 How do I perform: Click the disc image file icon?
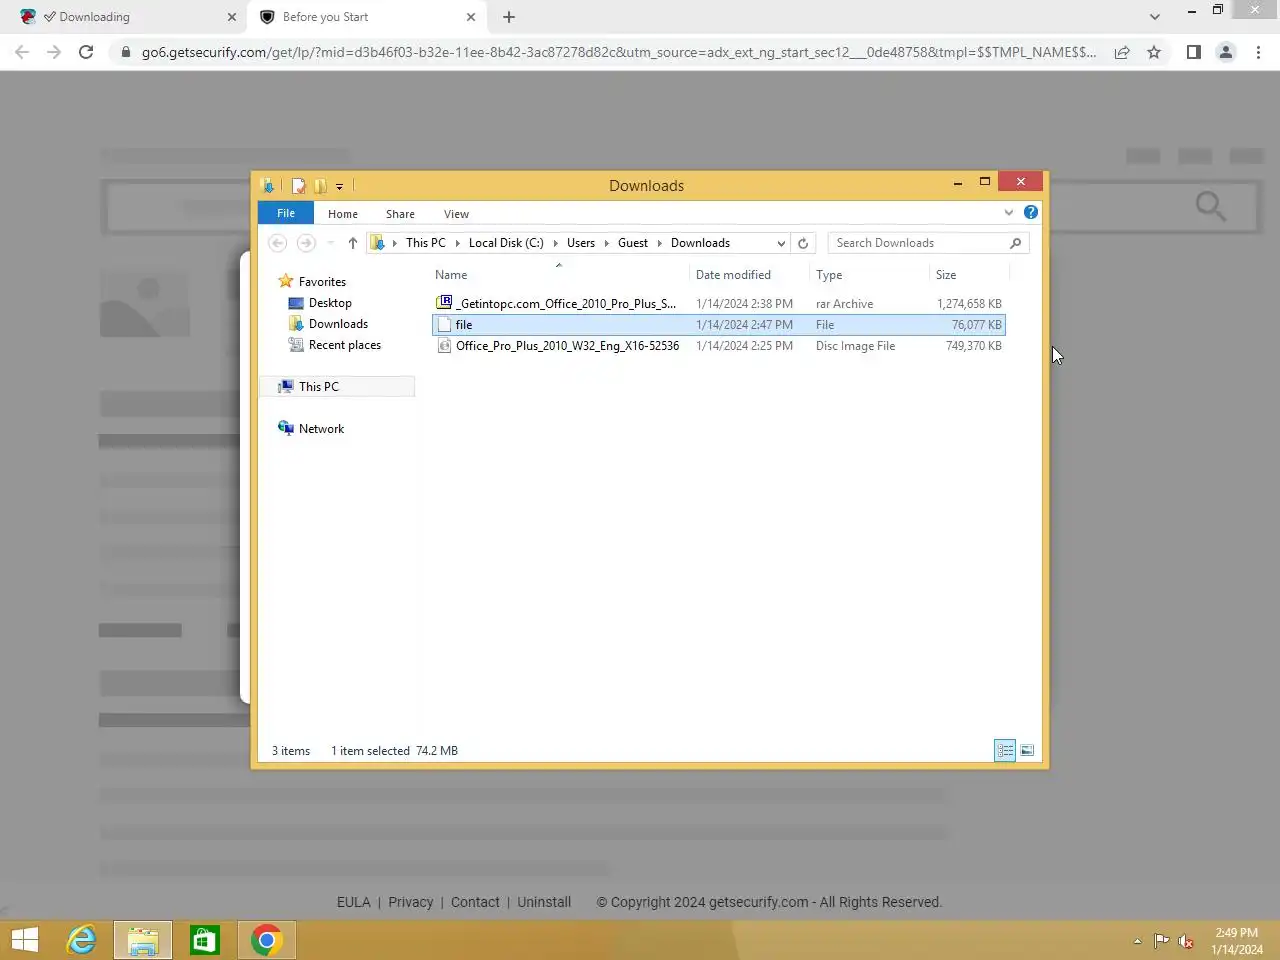[x=444, y=345]
